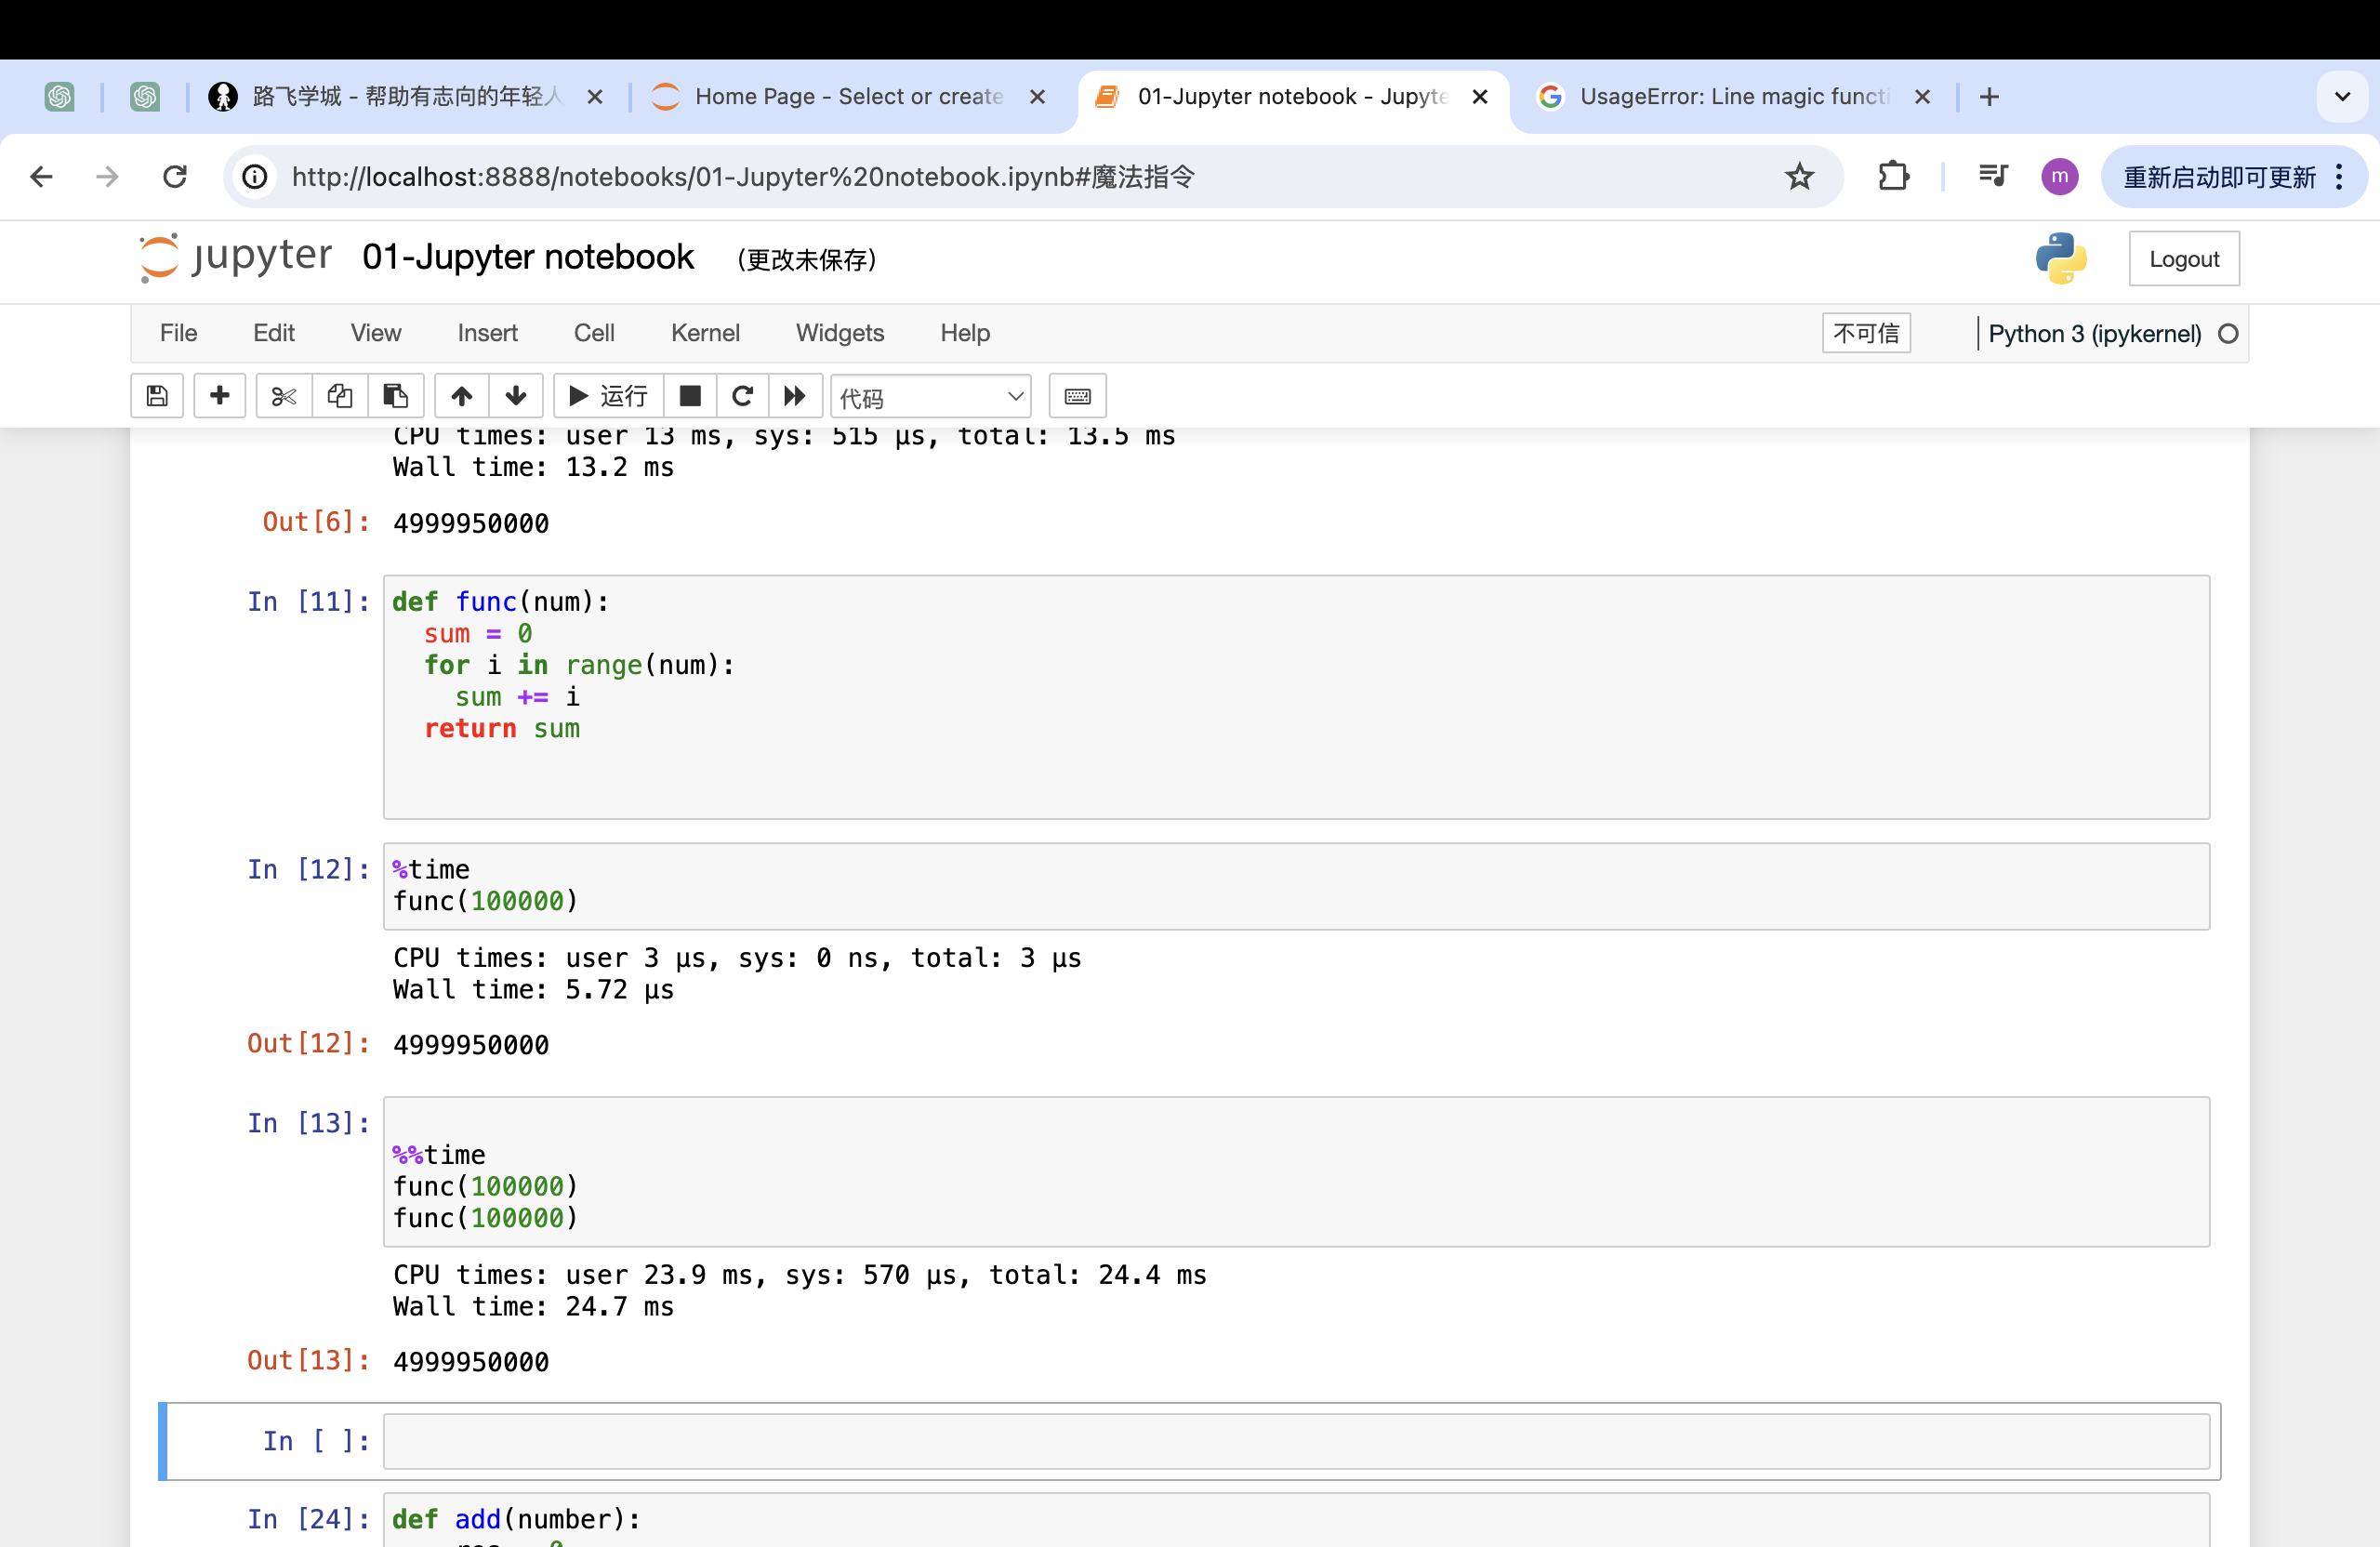
Task: Click the Logout button
Action: 2184,259
